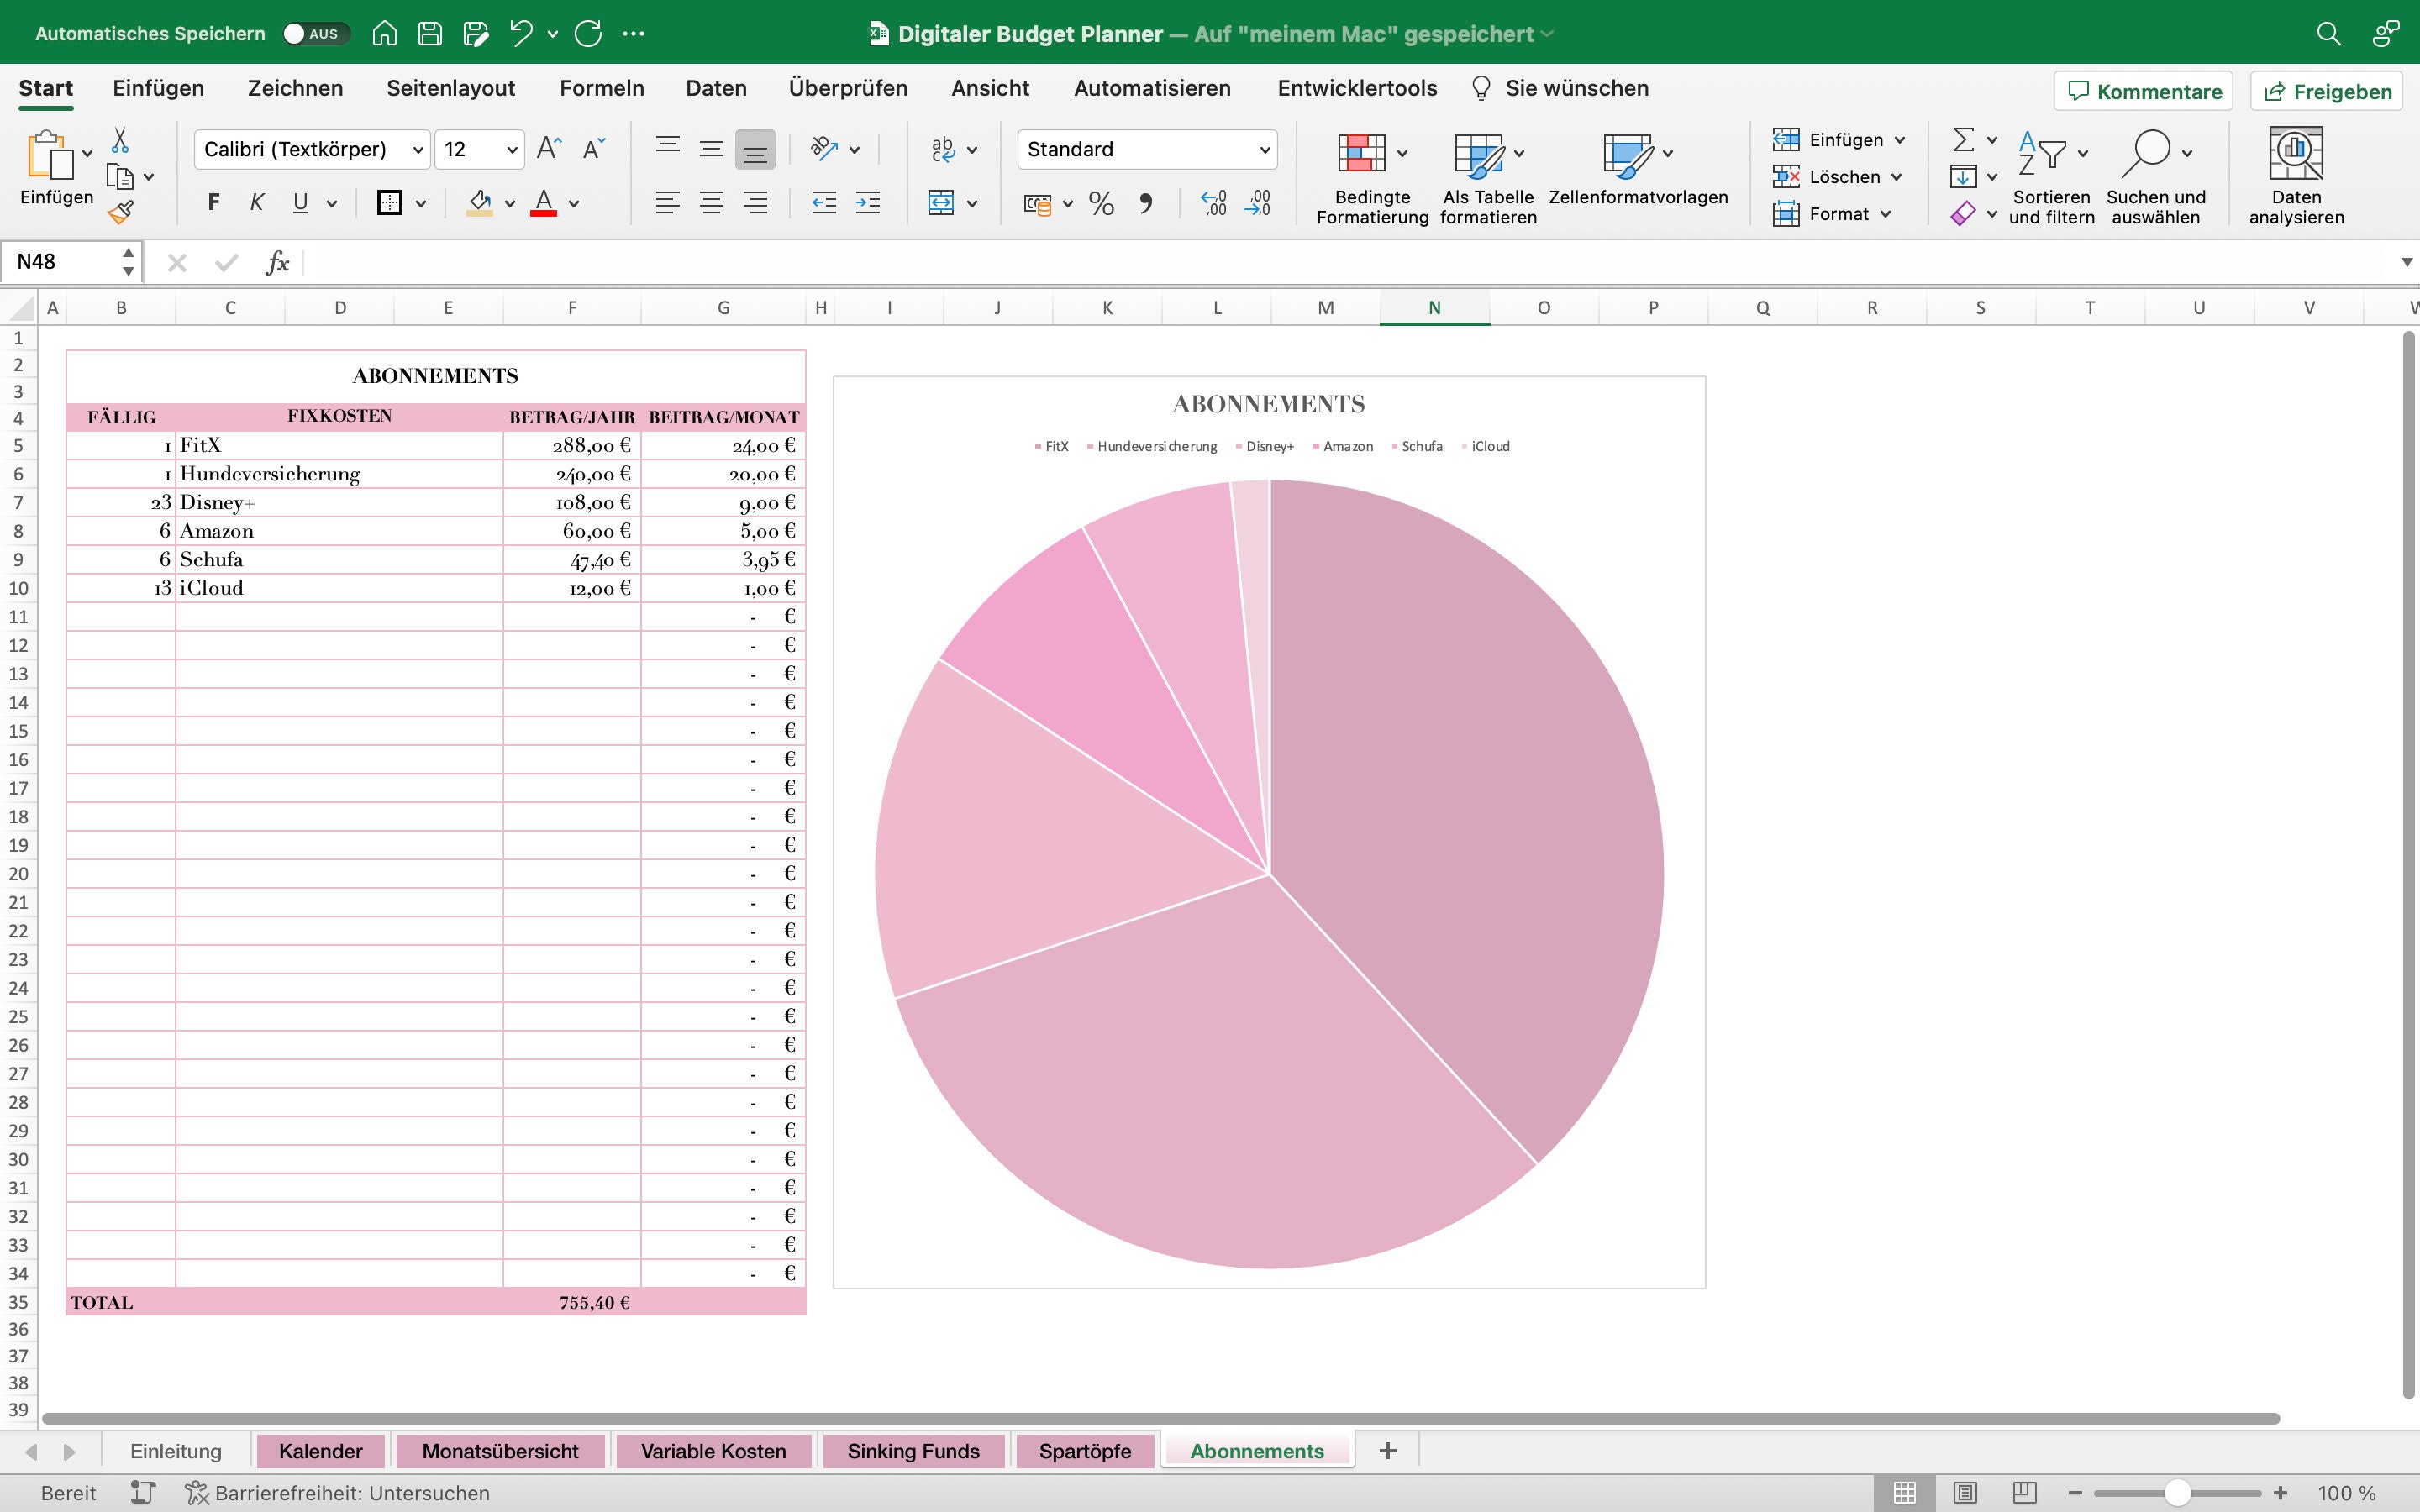Toggle bold formatting with the F button

pyautogui.click(x=212, y=203)
